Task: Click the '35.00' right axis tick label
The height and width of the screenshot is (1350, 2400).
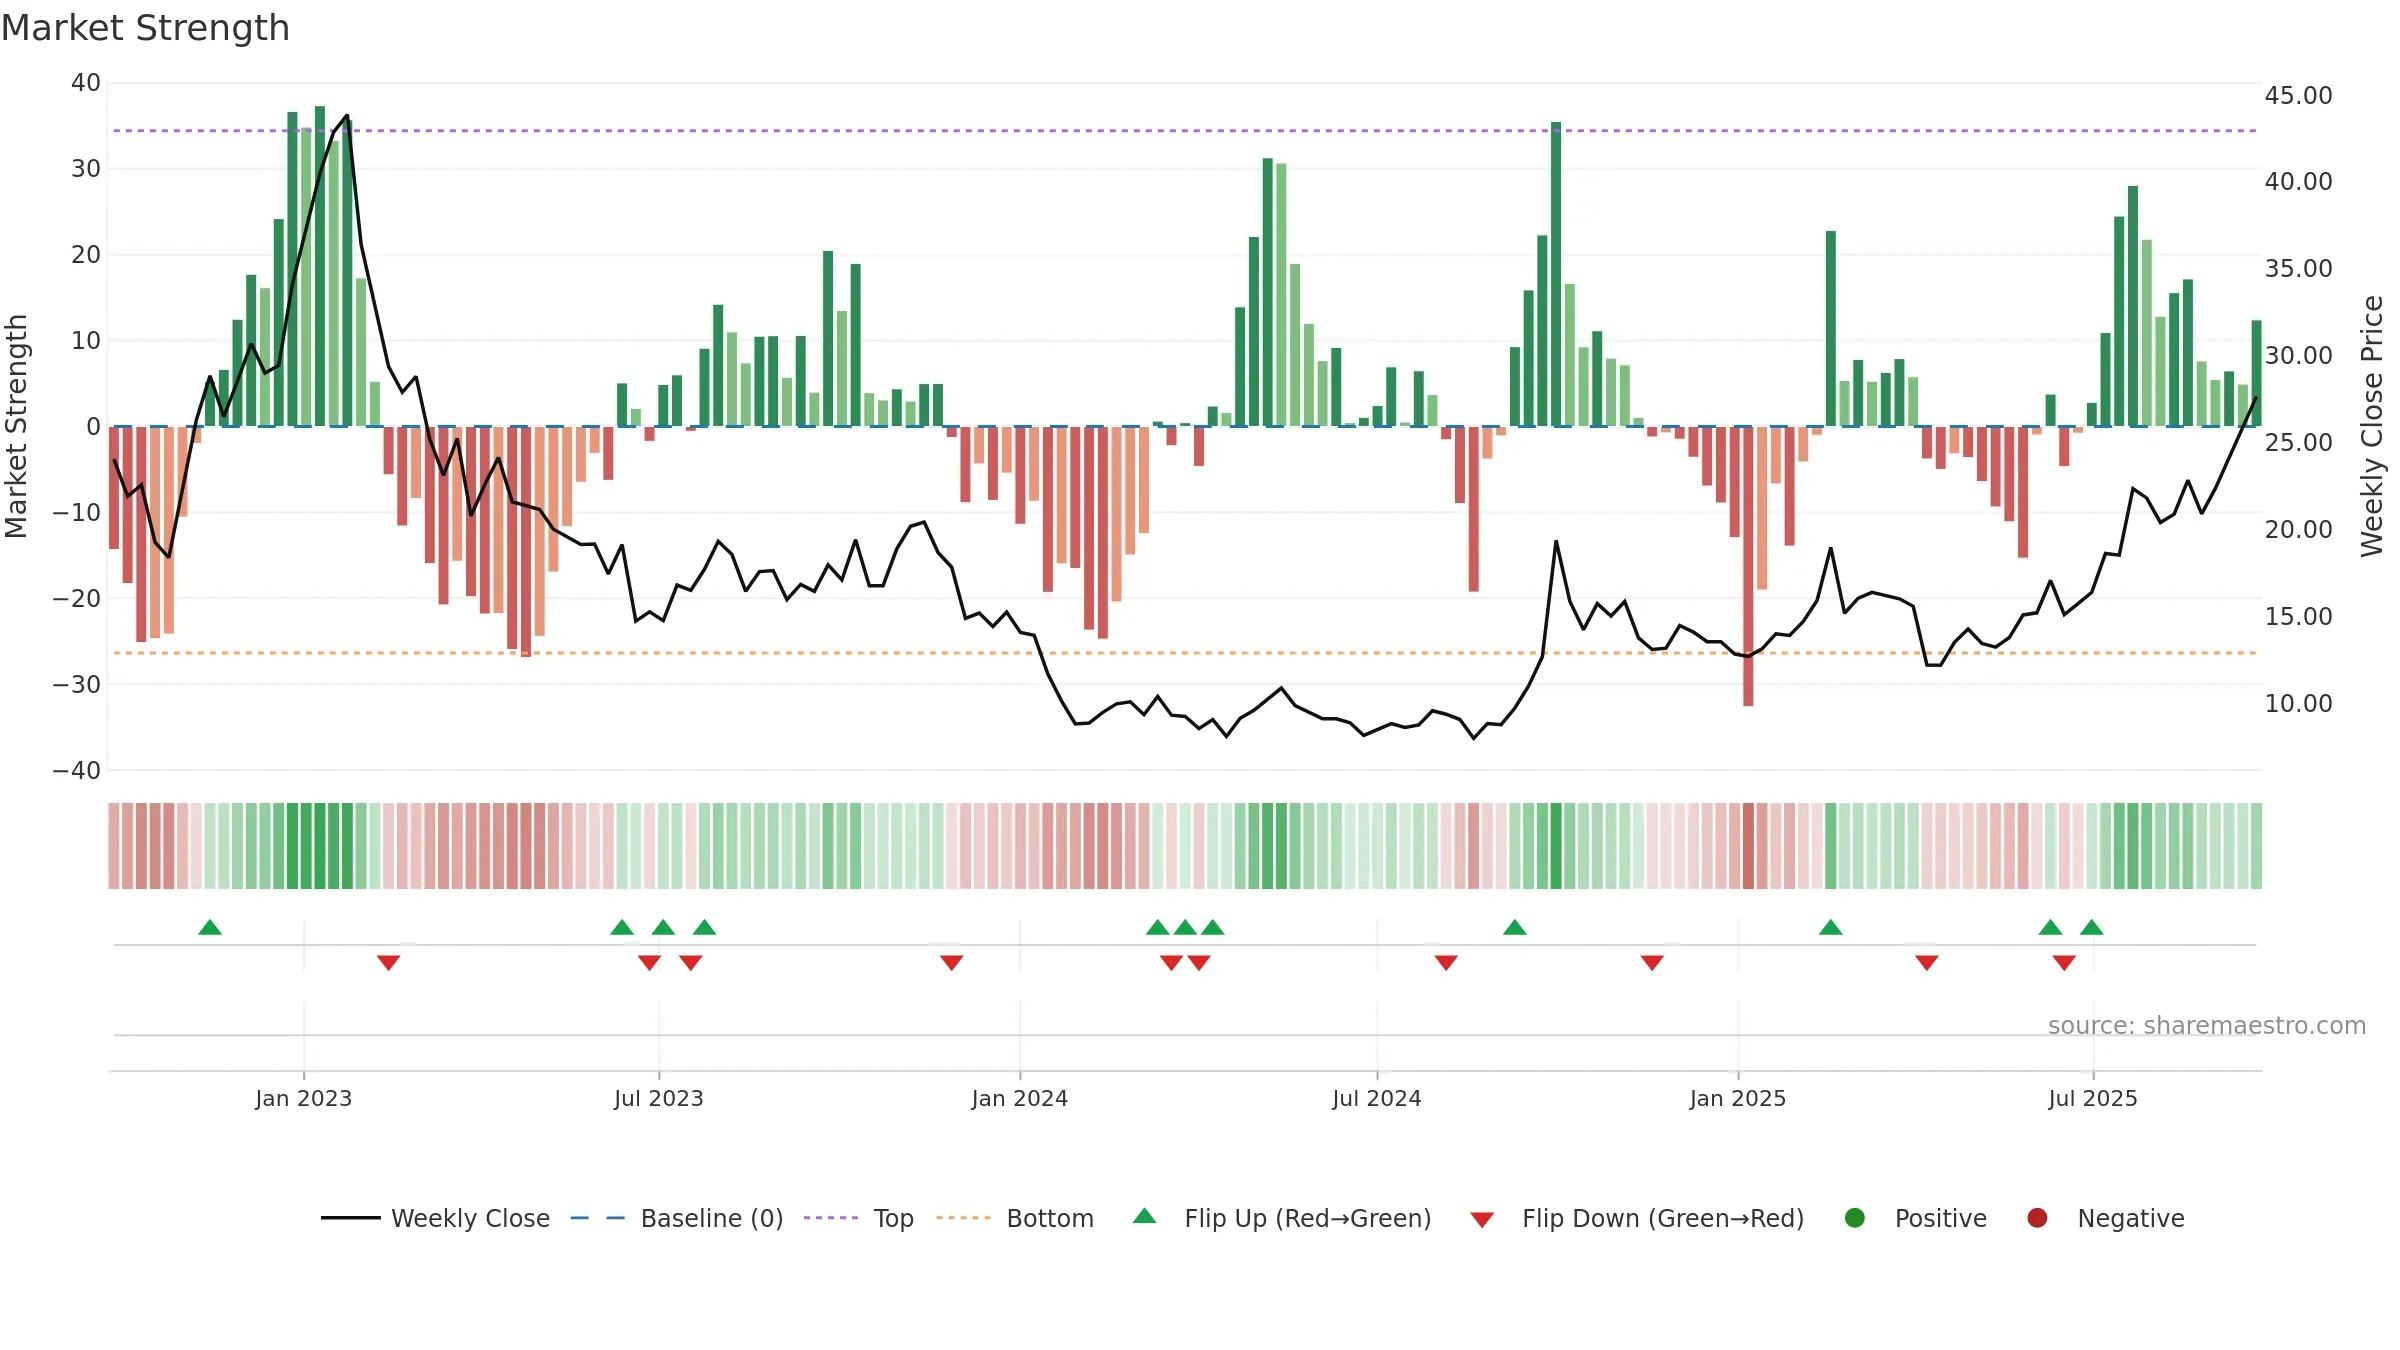Action: tap(2298, 268)
